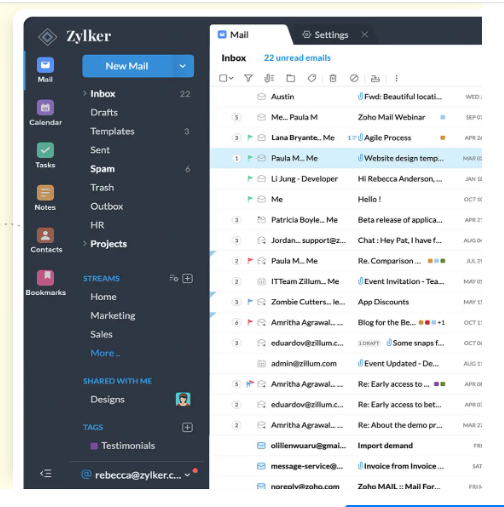Image resolution: width=504 pixels, height=507 pixels.
Task: Click More.. under Streams
Action: tap(105, 353)
